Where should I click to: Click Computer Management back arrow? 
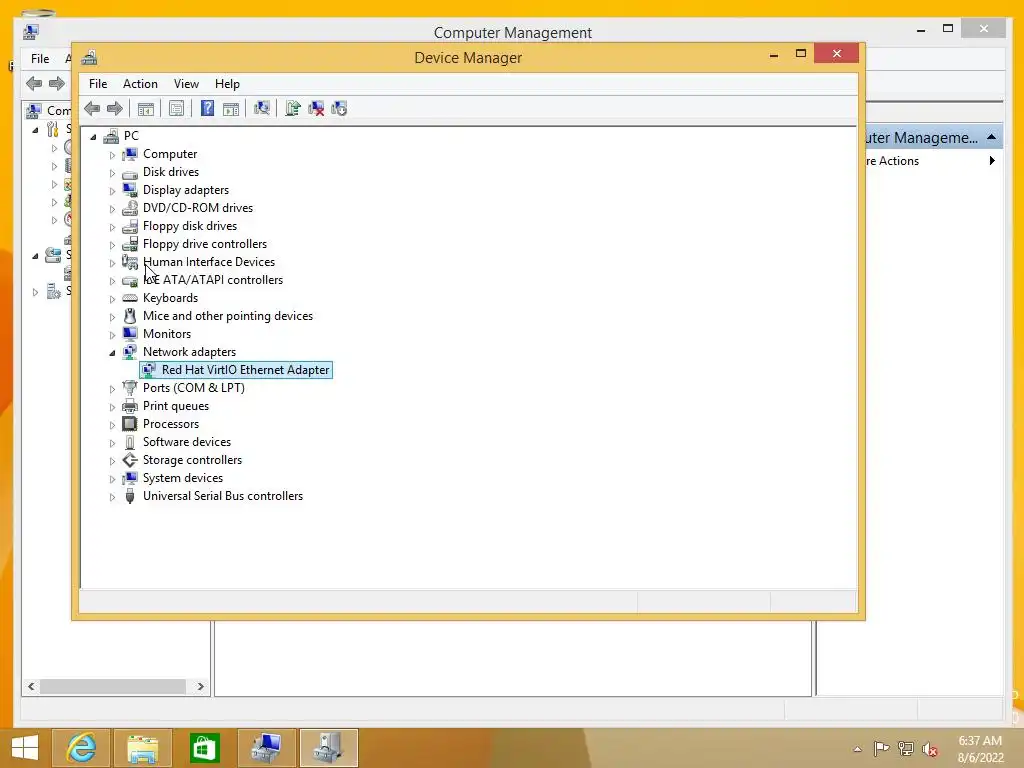click(34, 83)
